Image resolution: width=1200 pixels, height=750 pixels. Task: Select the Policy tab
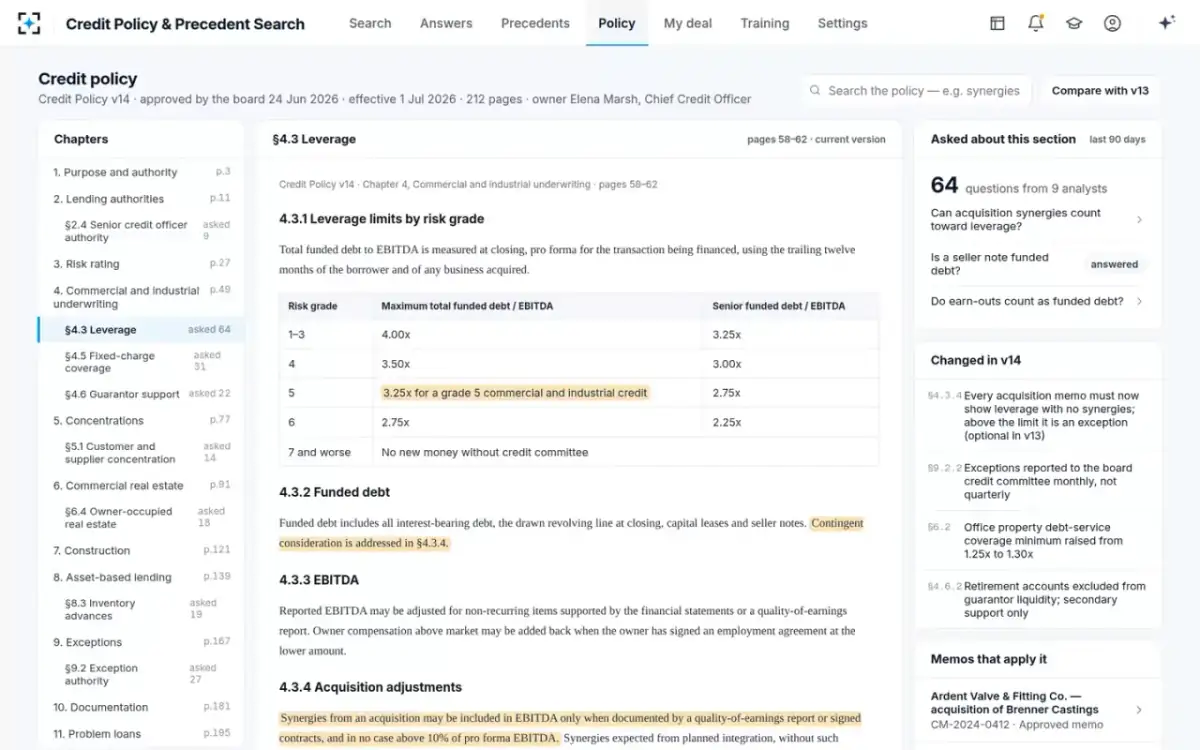click(616, 23)
